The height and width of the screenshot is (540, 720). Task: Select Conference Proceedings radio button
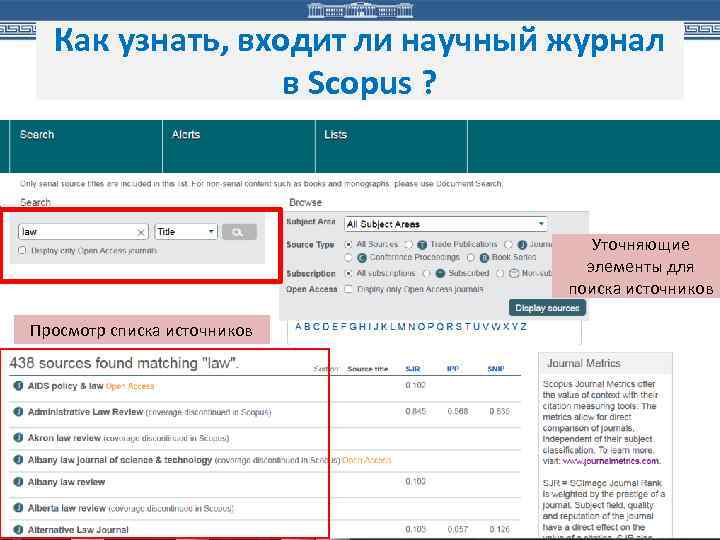[x=349, y=257]
